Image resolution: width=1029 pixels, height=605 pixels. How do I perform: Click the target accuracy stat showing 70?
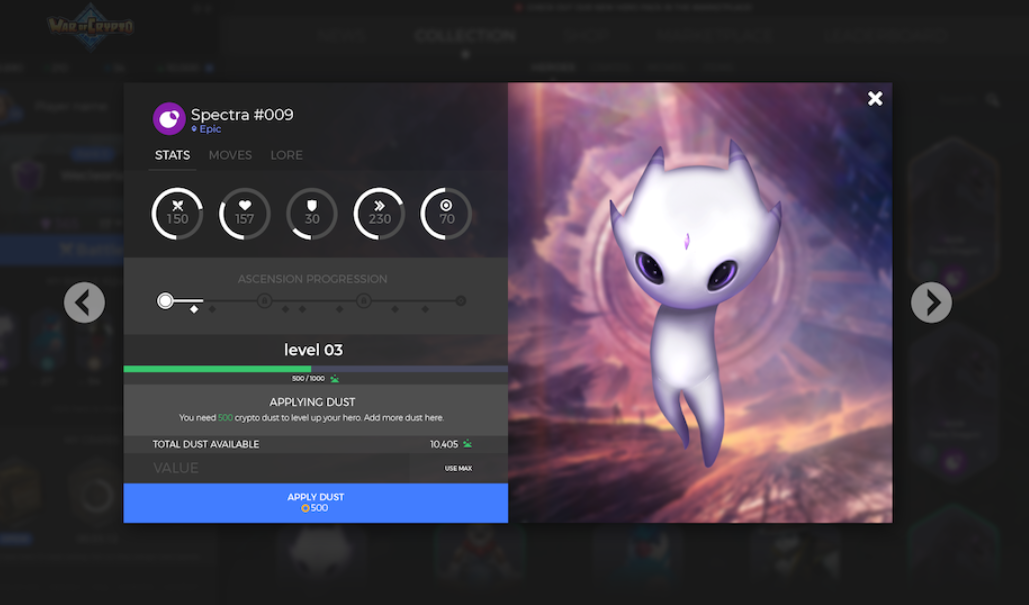[x=446, y=214]
